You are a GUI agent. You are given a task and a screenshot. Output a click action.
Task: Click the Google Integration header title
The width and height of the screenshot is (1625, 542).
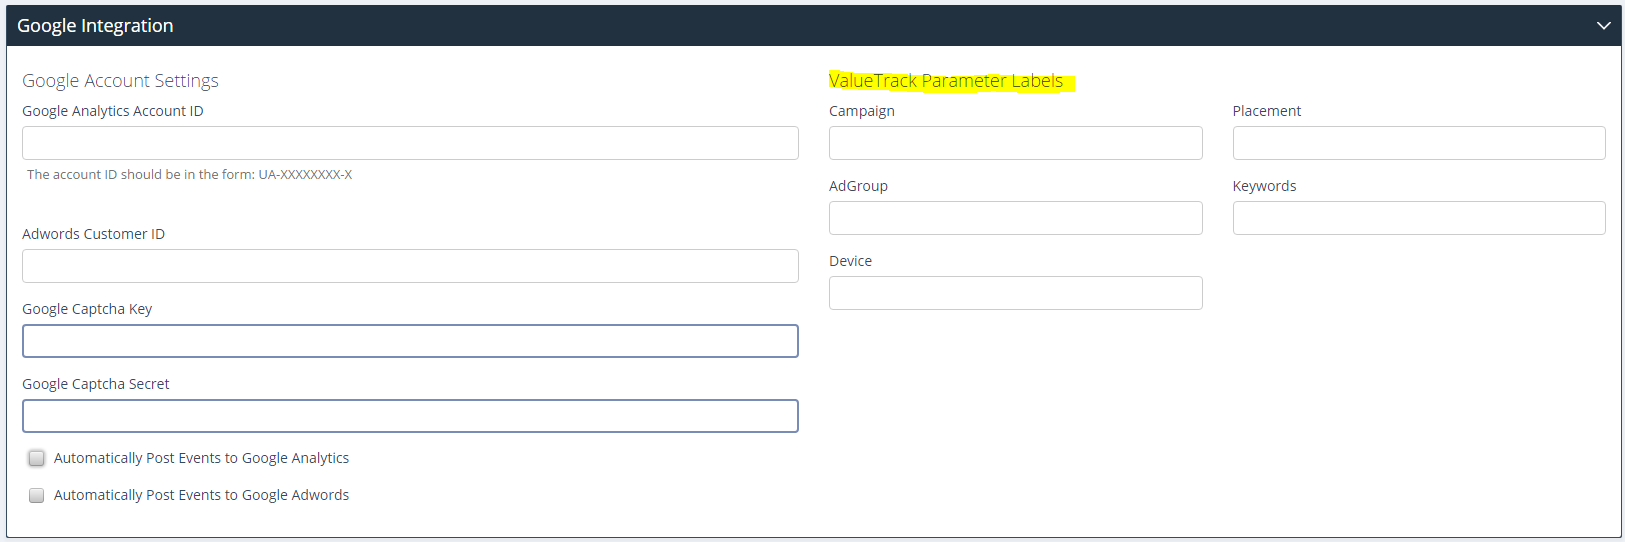[95, 26]
